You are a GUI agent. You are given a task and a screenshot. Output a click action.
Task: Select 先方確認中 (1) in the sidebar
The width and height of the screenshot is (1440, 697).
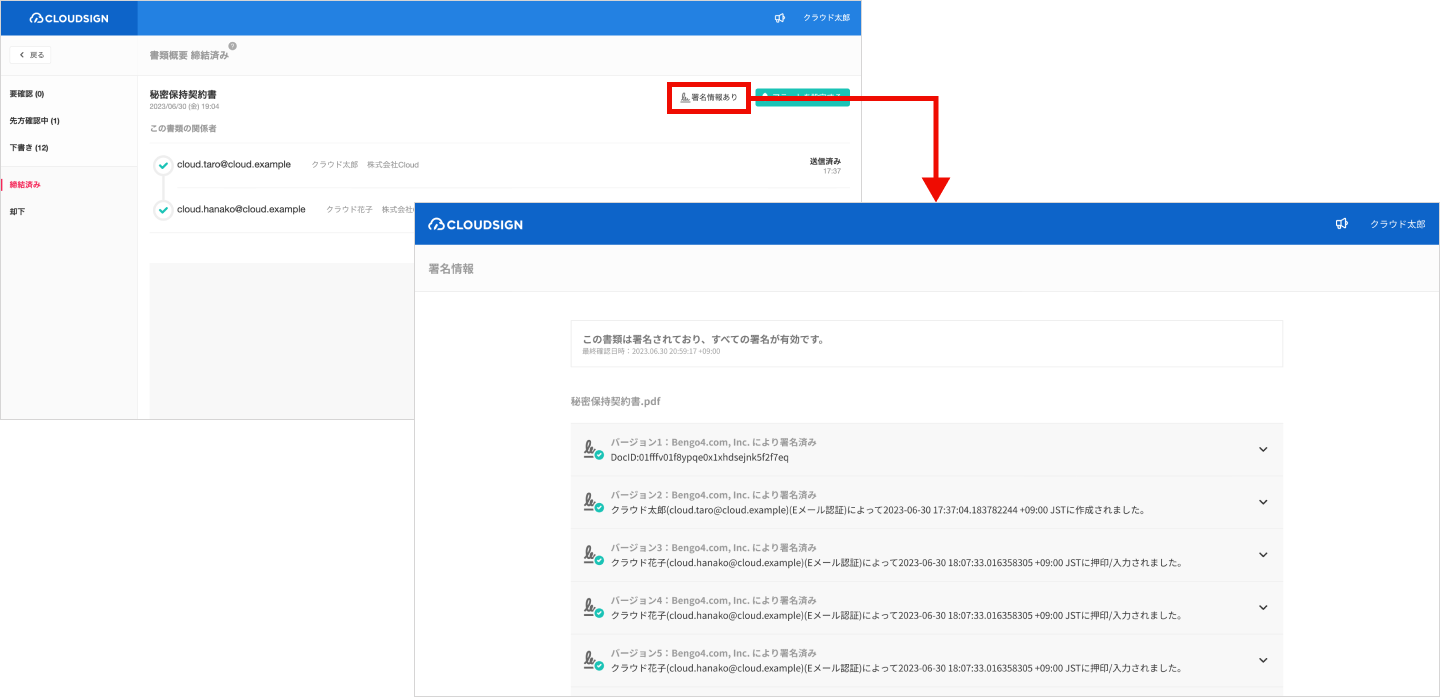click(35, 121)
